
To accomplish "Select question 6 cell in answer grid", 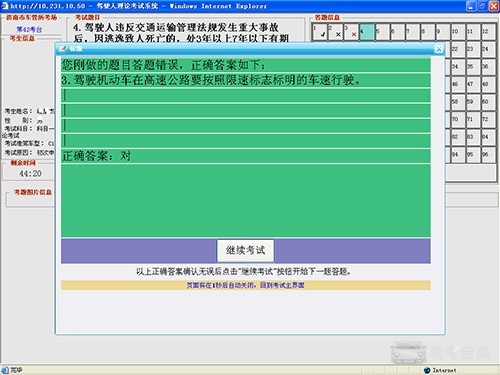I will pos(397,32).
